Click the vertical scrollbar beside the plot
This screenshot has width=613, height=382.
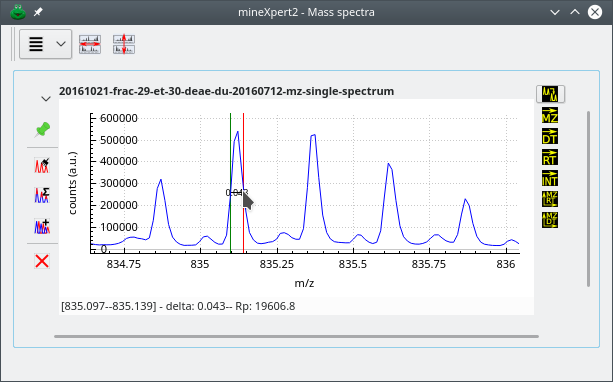tap(588, 199)
